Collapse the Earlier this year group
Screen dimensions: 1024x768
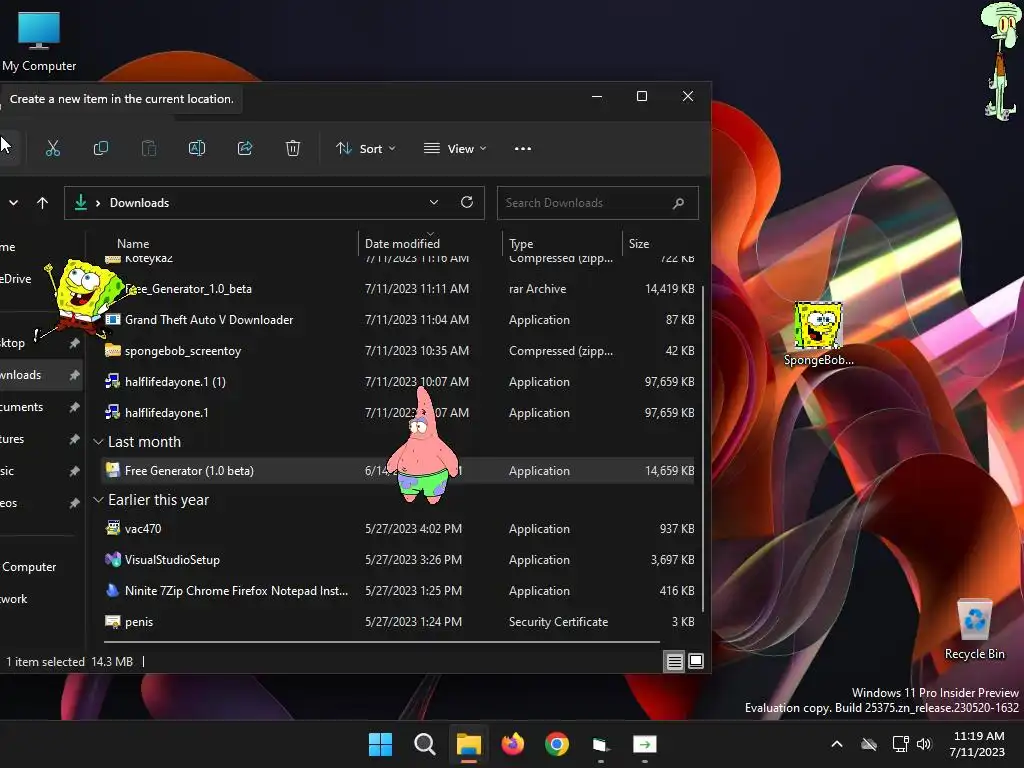pos(98,500)
